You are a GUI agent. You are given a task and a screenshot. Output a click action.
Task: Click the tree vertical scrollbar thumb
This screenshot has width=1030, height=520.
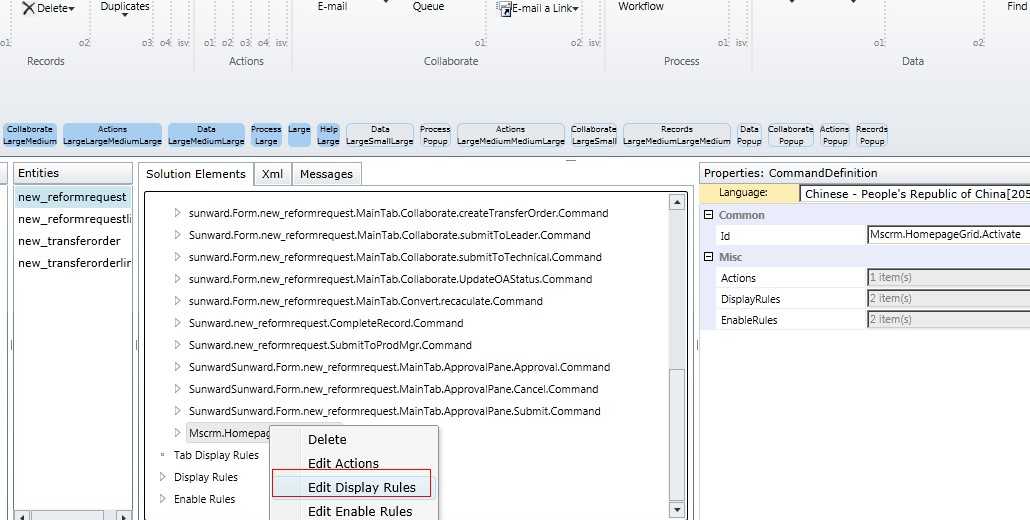click(677, 433)
